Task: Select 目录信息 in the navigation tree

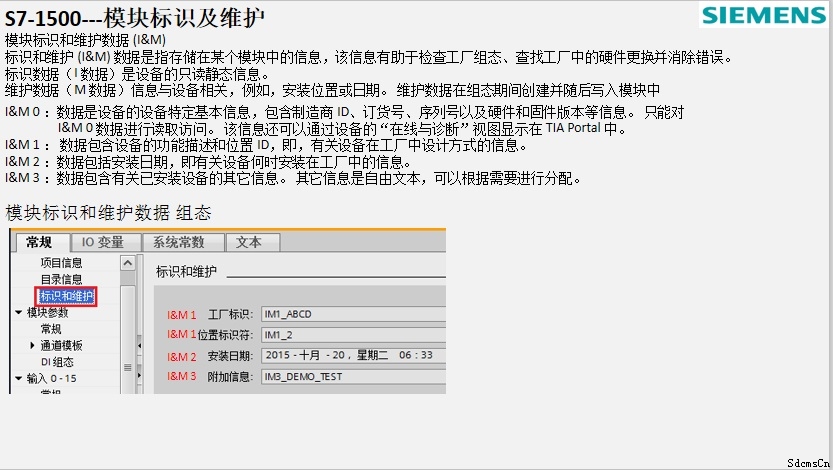Action: click(x=61, y=279)
